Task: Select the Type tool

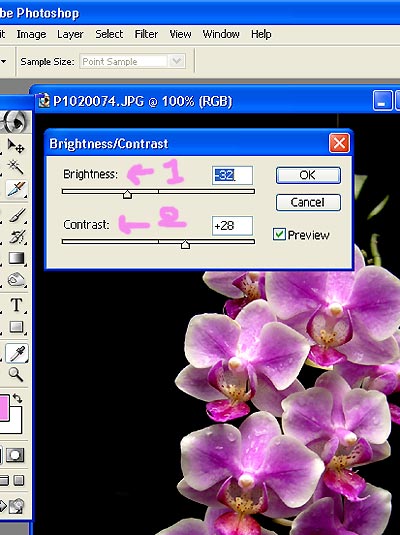Action: [x=16, y=305]
